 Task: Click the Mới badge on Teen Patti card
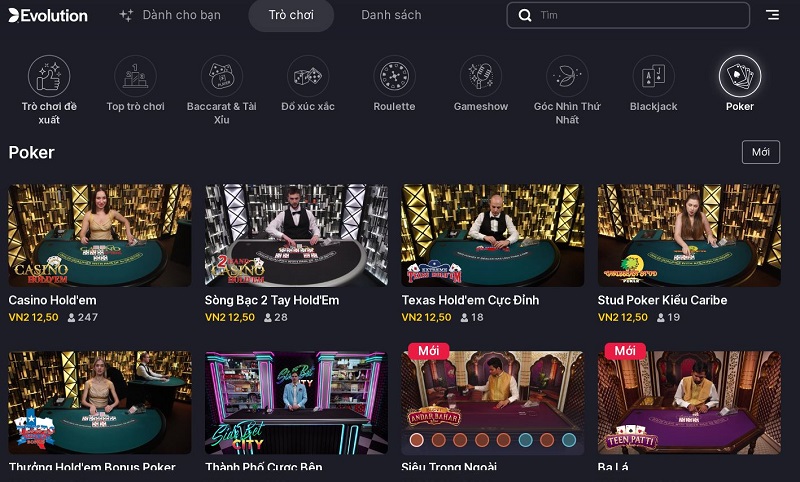(625, 351)
